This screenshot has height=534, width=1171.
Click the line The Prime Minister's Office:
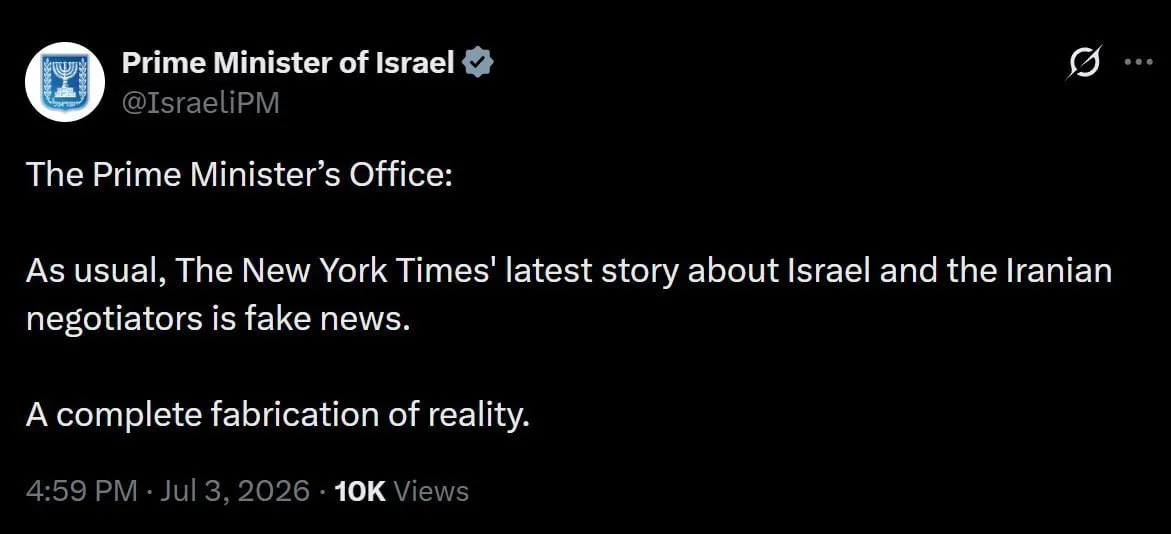coord(239,175)
